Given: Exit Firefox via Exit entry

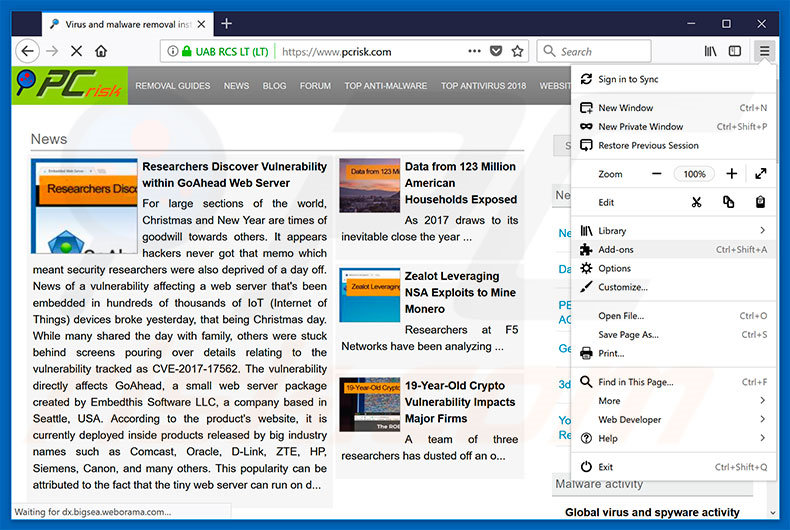Looking at the screenshot, I should tap(673, 467).
